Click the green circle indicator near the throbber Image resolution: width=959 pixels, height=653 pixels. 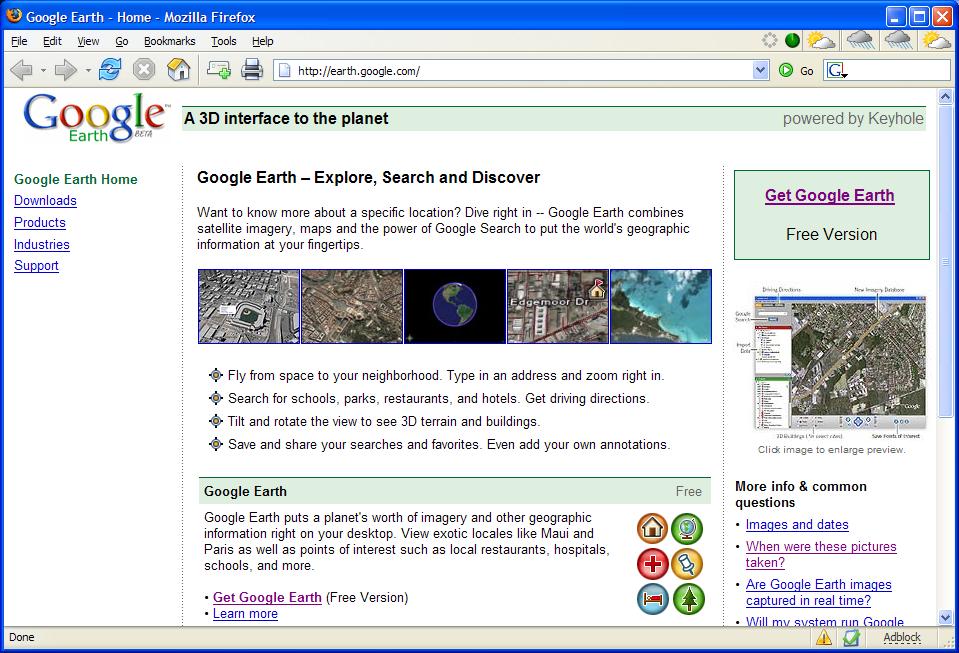tap(792, 40)
